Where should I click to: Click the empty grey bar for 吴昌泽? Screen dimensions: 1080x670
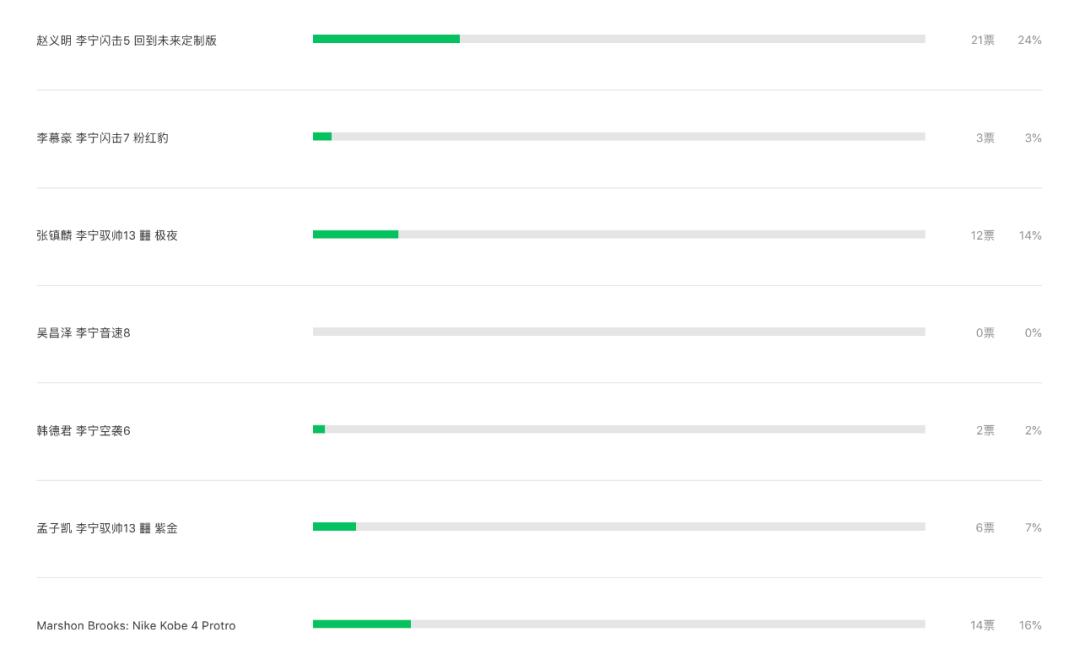coord(618,331)
